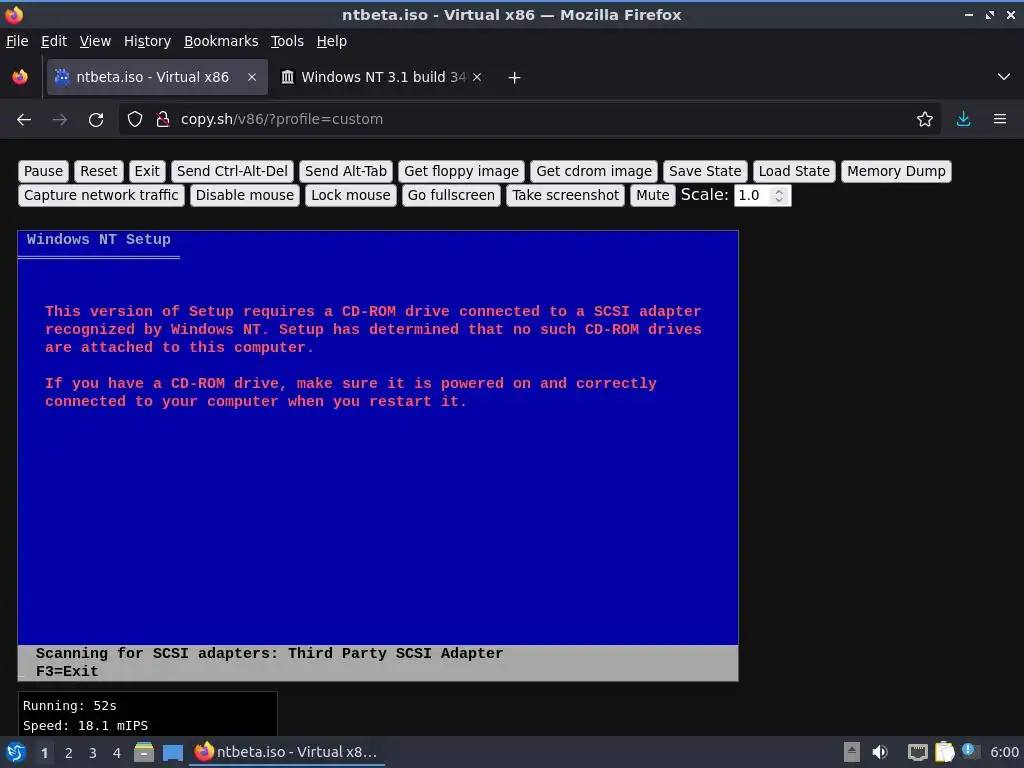Image resolution: width=1024 pixels, height=768 pixels.
Task: Pause the emulator
Action: tap(44, 171)
